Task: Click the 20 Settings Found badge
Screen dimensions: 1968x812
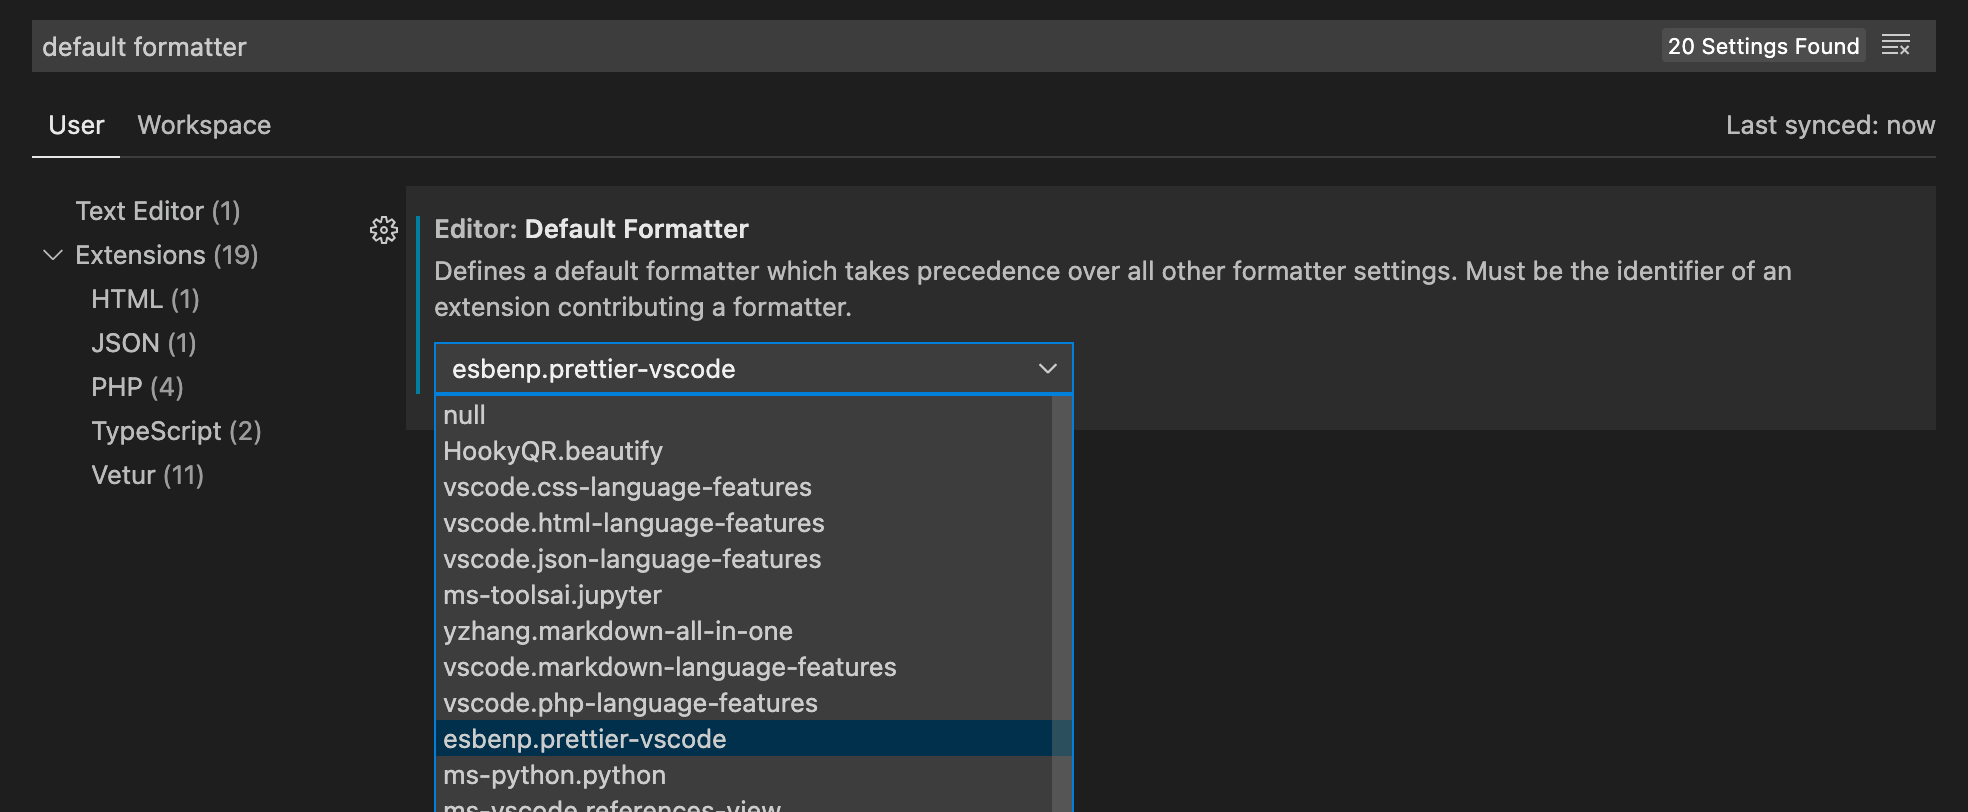Action: click(1763, 46)
